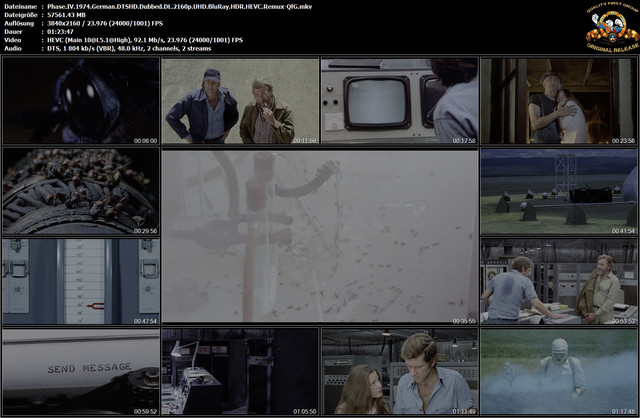The height and width of the screenshot is (418, 640).
Task: Select the Dateigröße value 57561.43 MB
Action: (x=67, y=15)
